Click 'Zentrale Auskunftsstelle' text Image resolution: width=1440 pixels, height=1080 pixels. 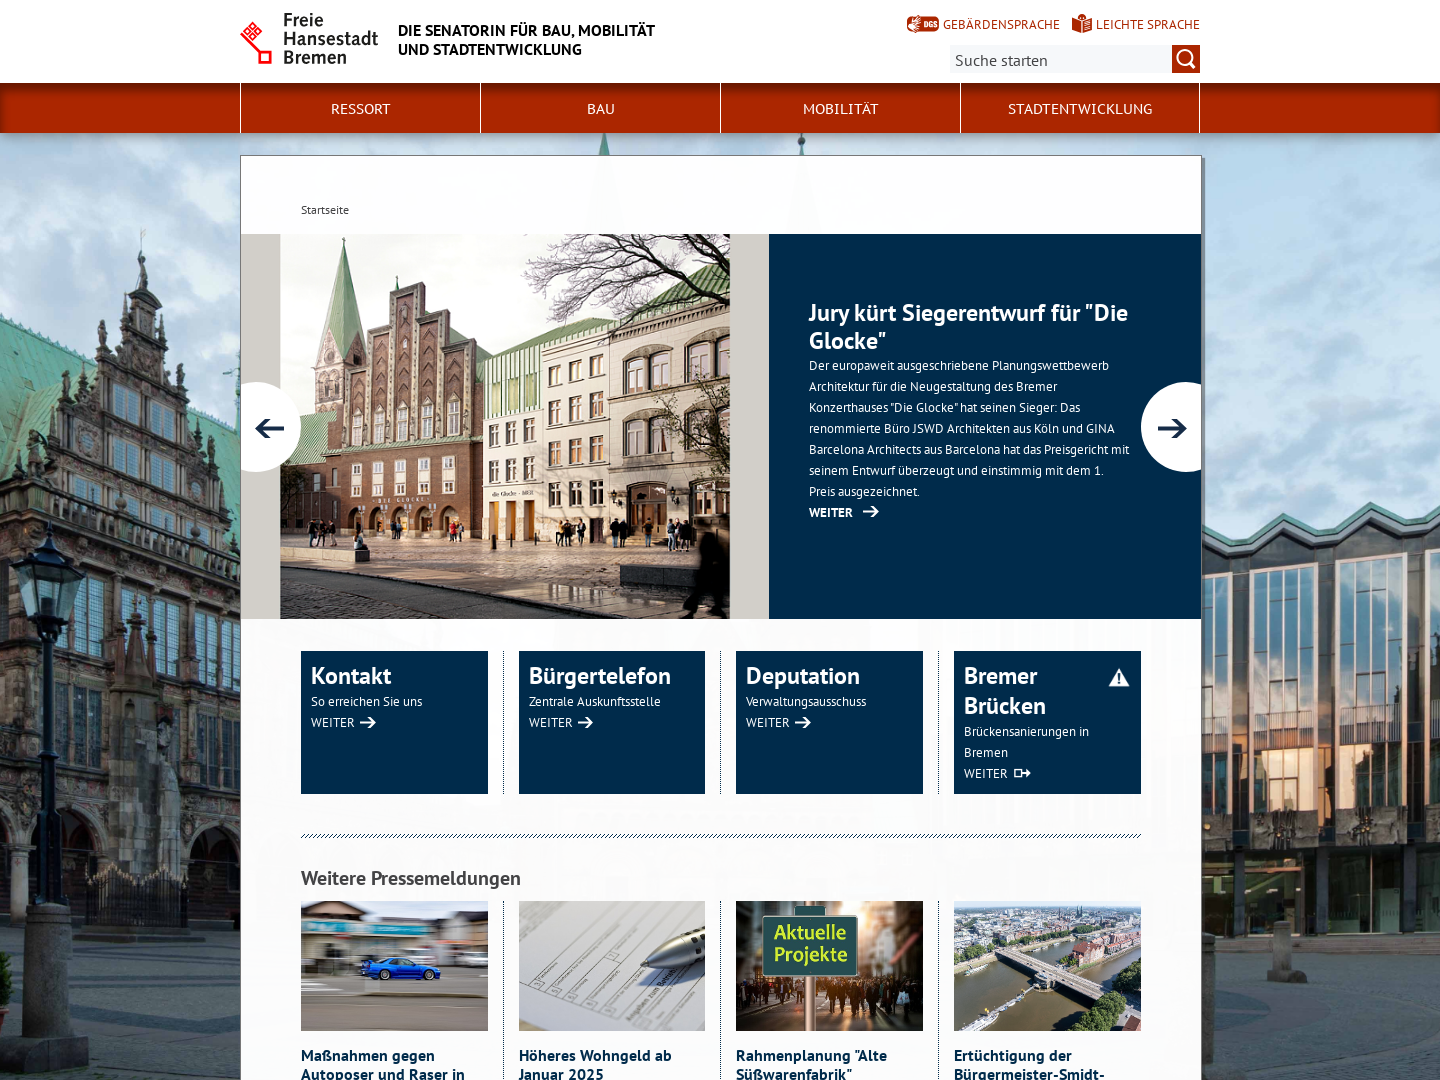pyautogui.click(x=595, y=702)
